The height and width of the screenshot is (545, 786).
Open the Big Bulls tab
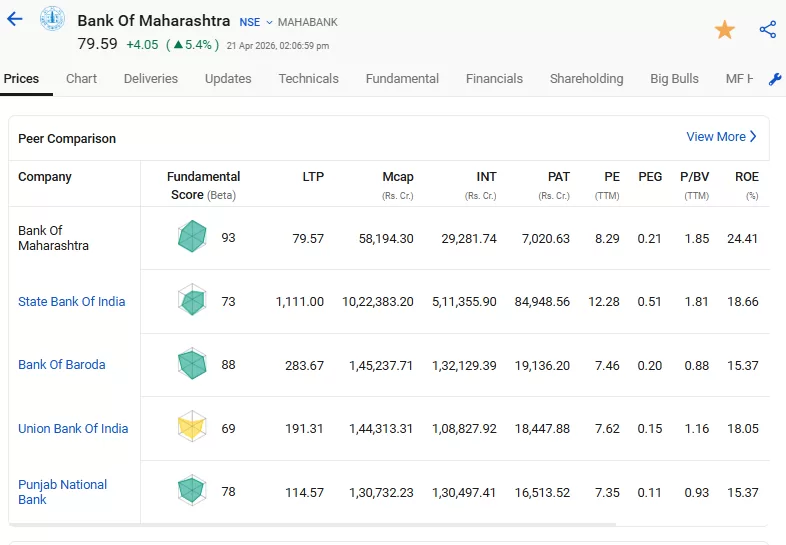(674, 79)
